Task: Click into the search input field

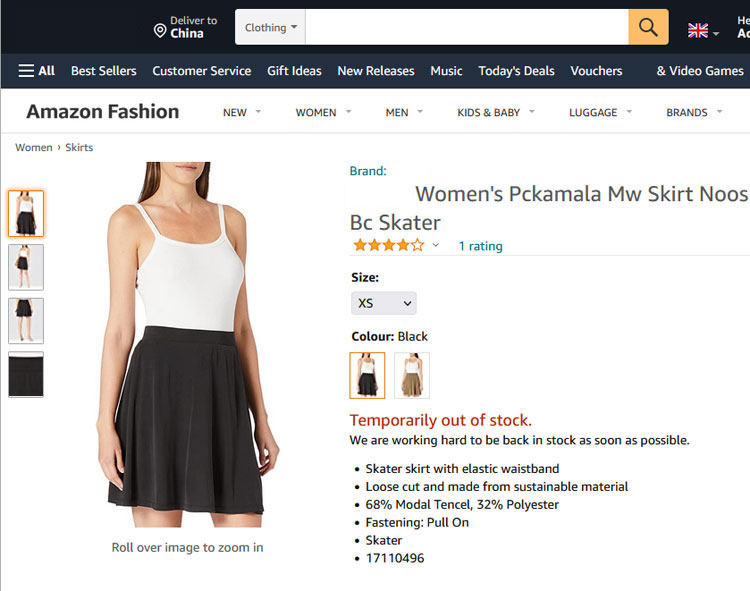Action: click(x=466, y=27)
